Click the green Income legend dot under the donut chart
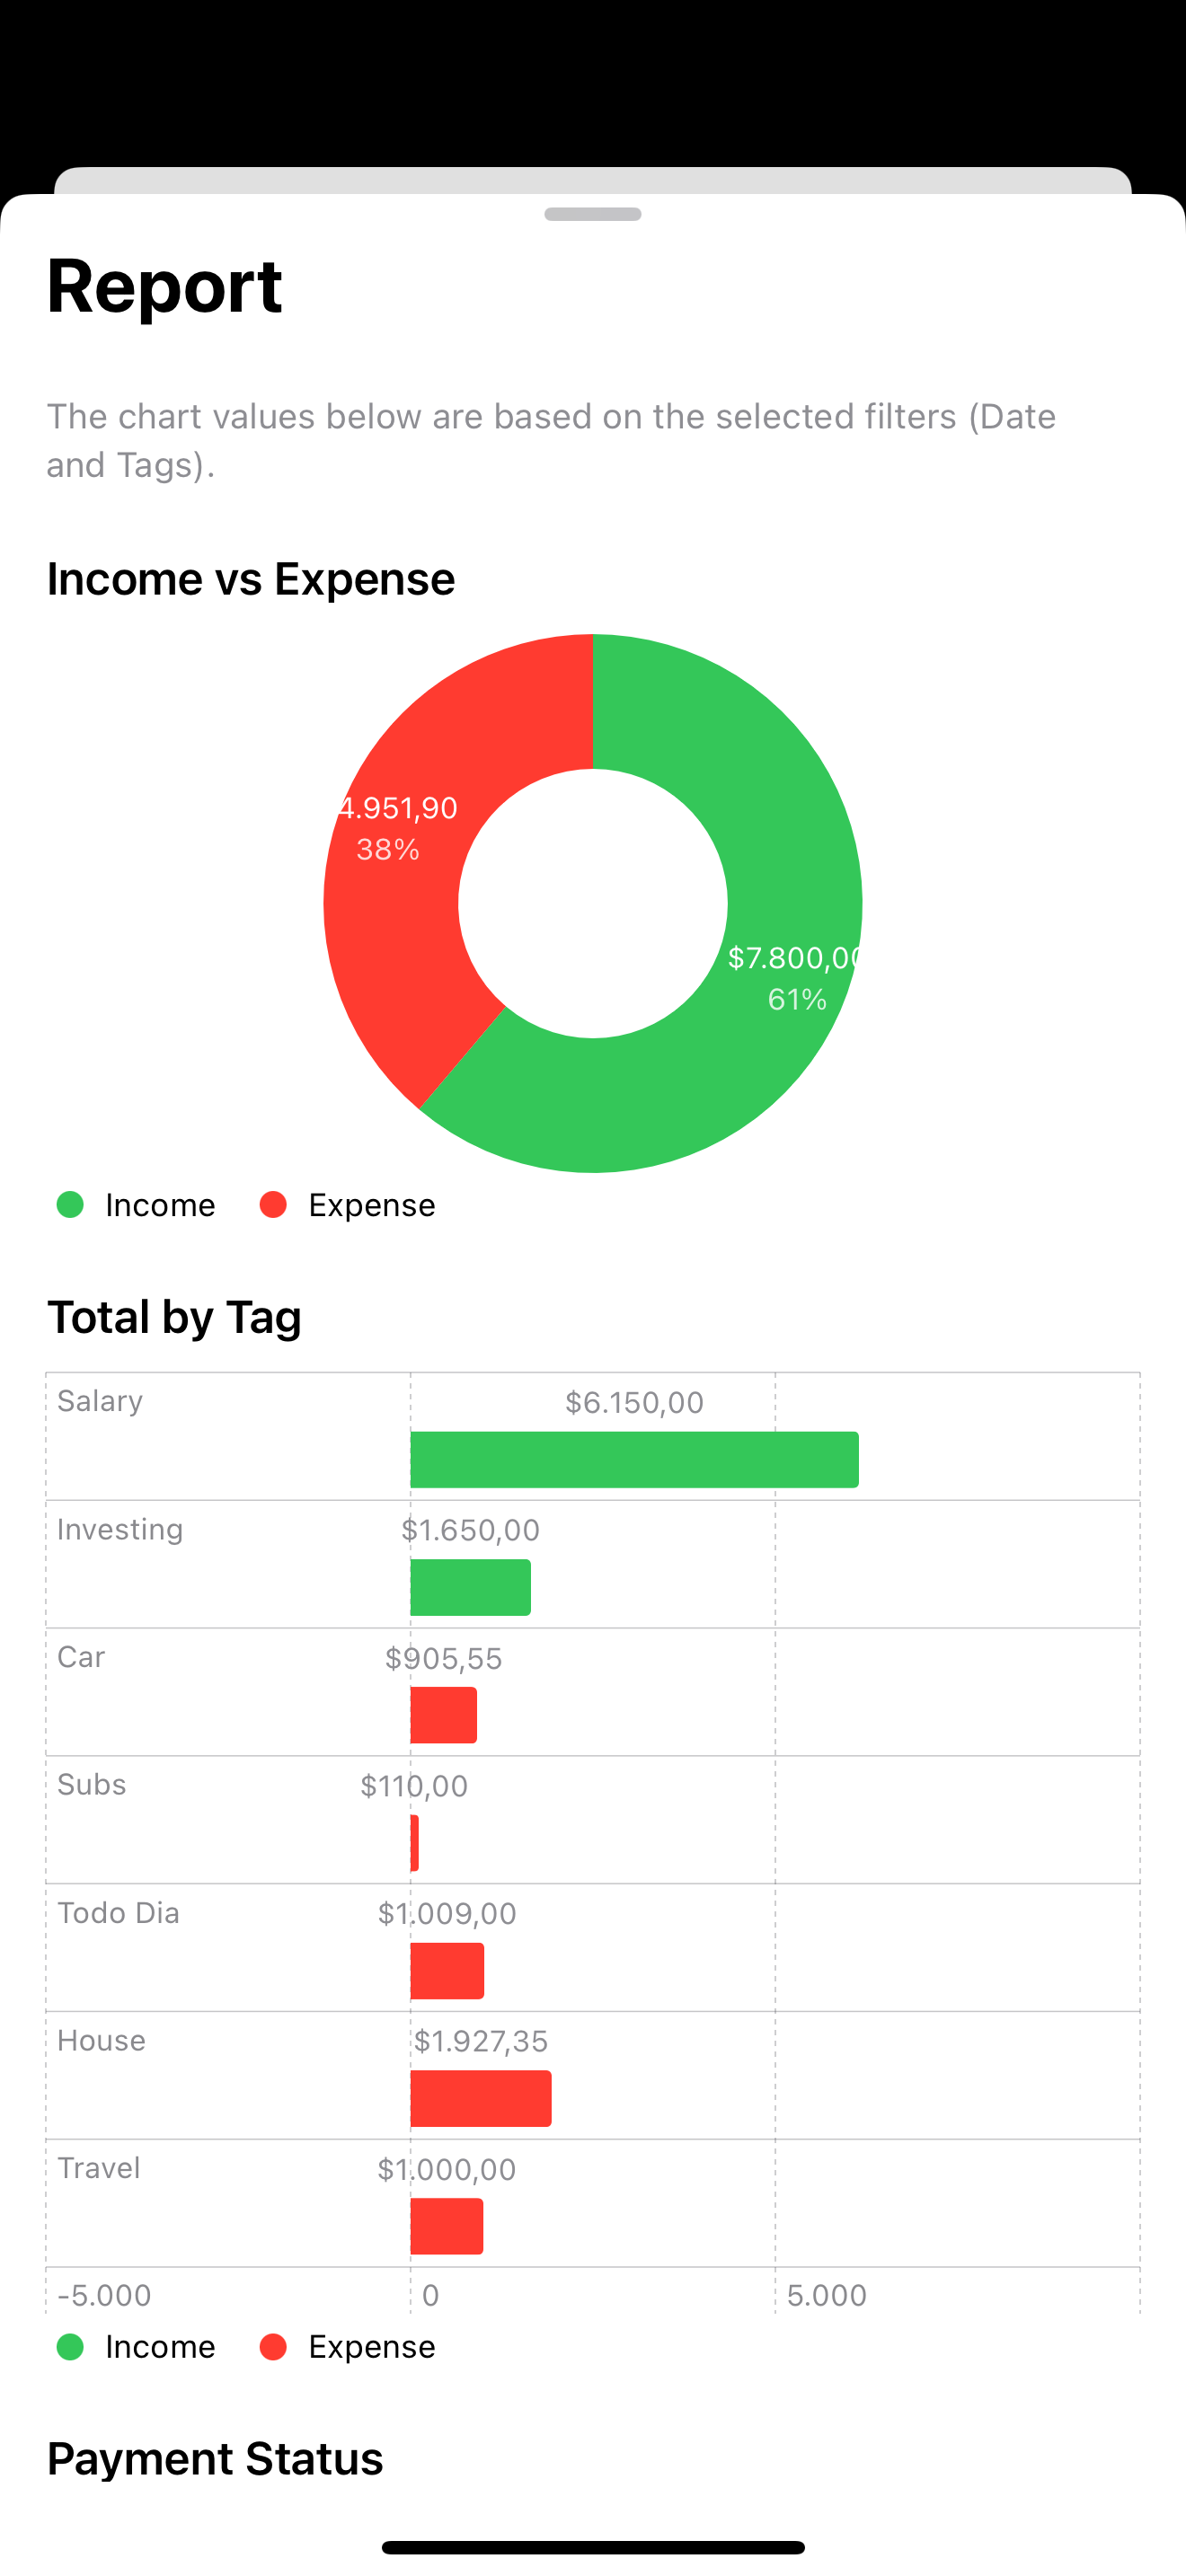Screen dimensions: 1186x2576 (x=70, y=1205)
